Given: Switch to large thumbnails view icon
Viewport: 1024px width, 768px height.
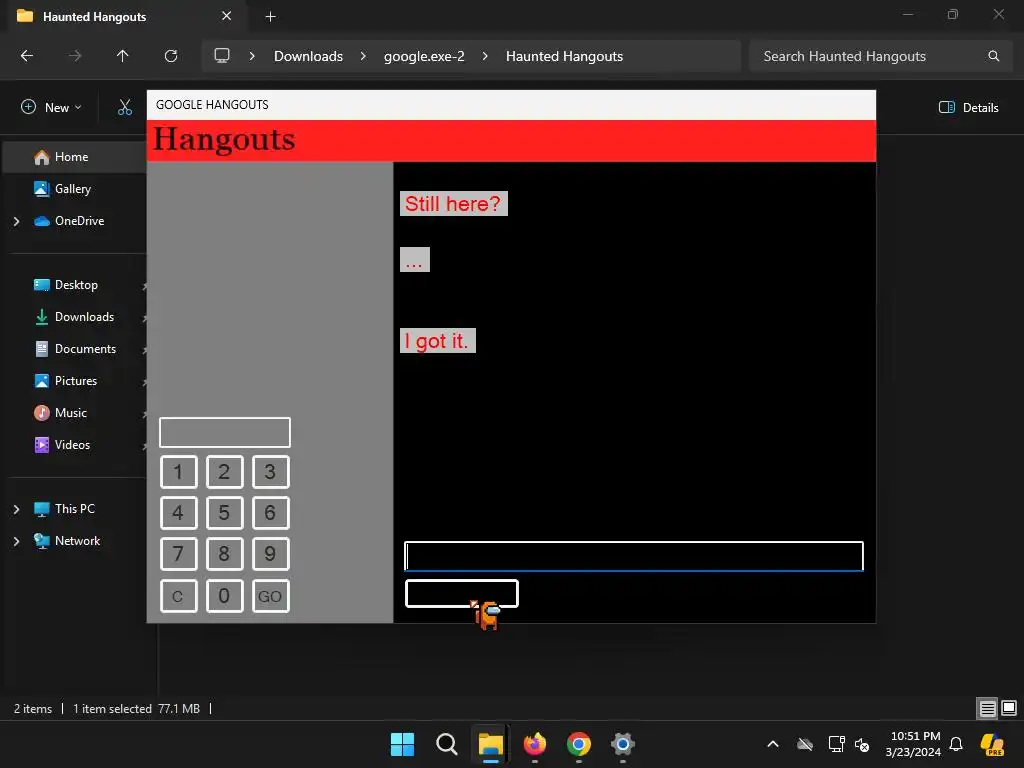Looking at the screenshot, I should pyautogui.click(x=1009, y=708).
